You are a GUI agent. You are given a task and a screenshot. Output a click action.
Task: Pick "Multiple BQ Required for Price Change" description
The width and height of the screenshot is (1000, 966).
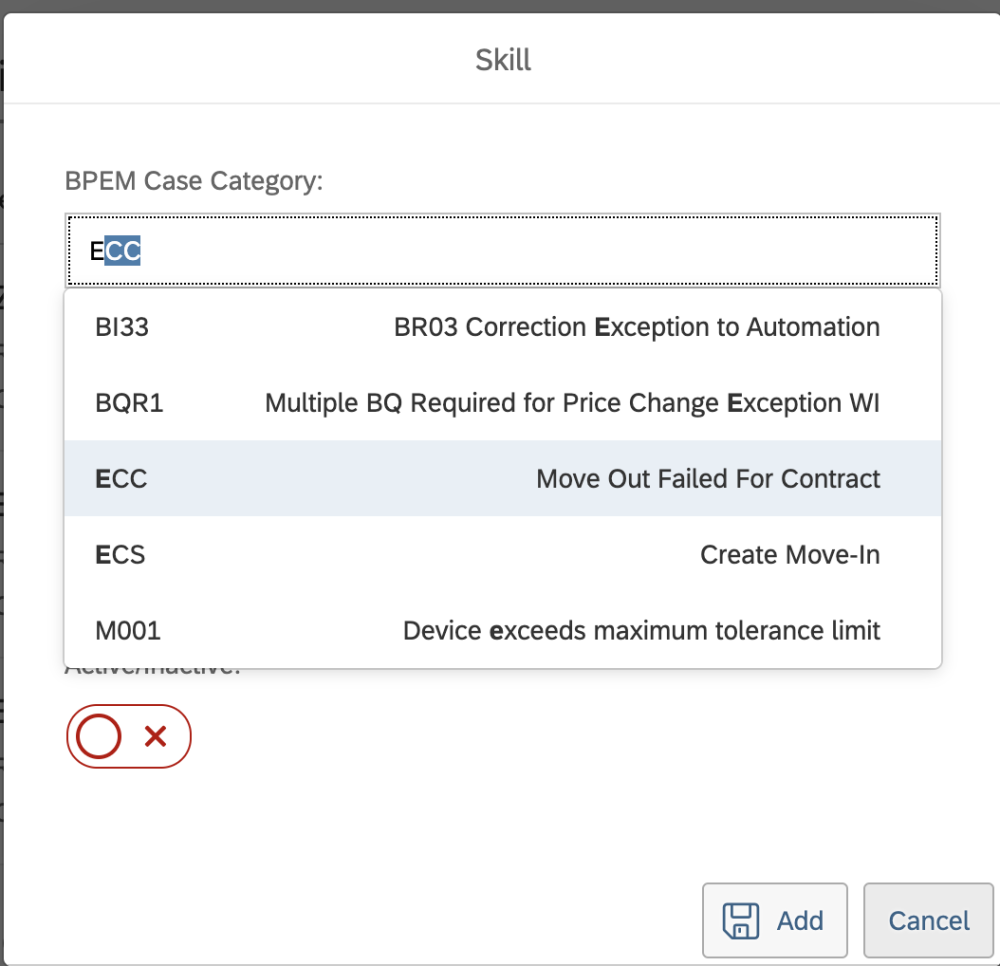click(572, 403)
